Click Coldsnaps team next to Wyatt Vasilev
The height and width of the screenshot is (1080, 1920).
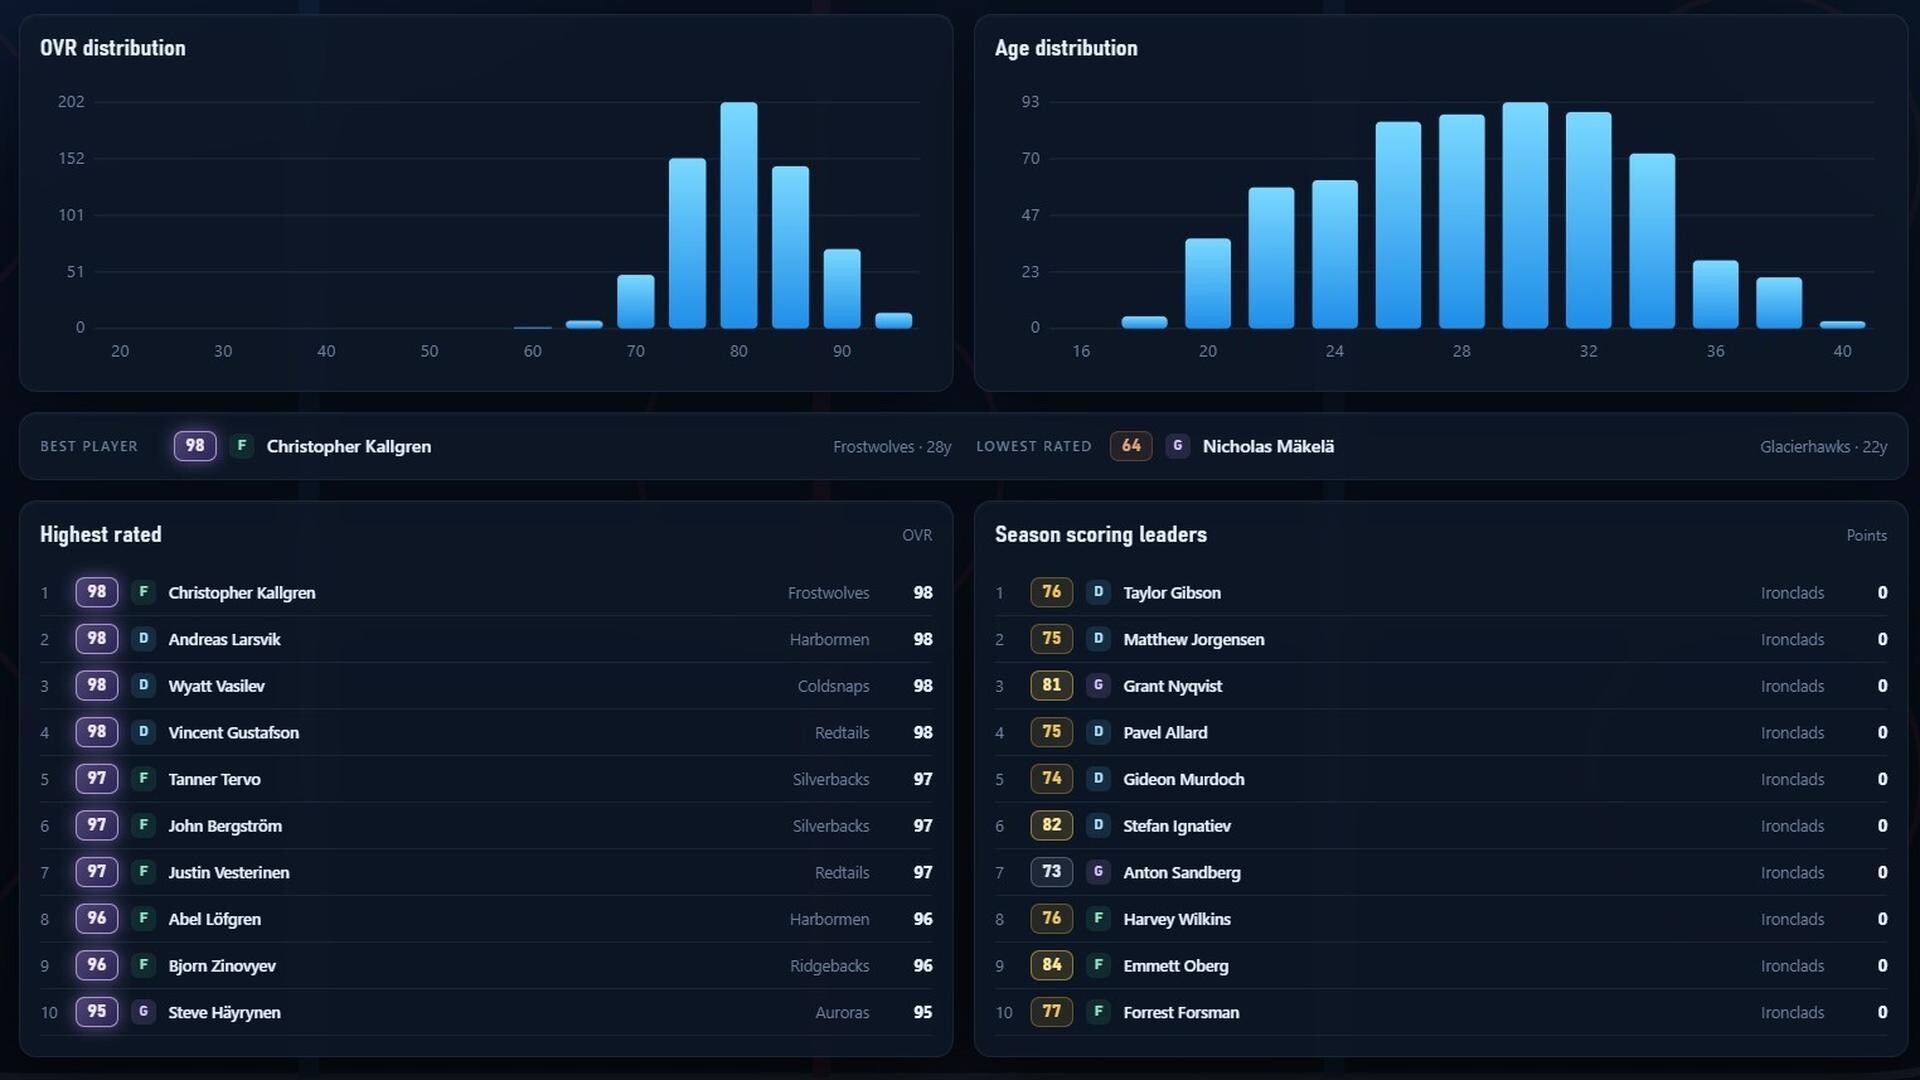pos(833,686)
